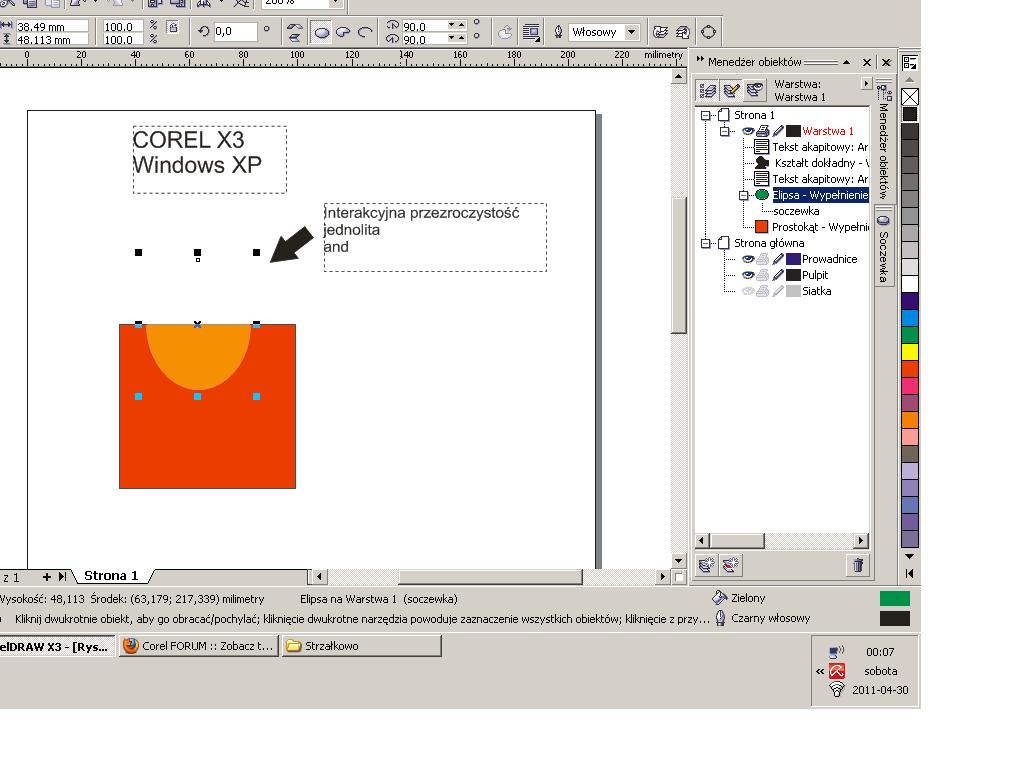Toggle visibility eye of Siatka layer
This screenshot has height=768, width=1024.
coord(747,292)
